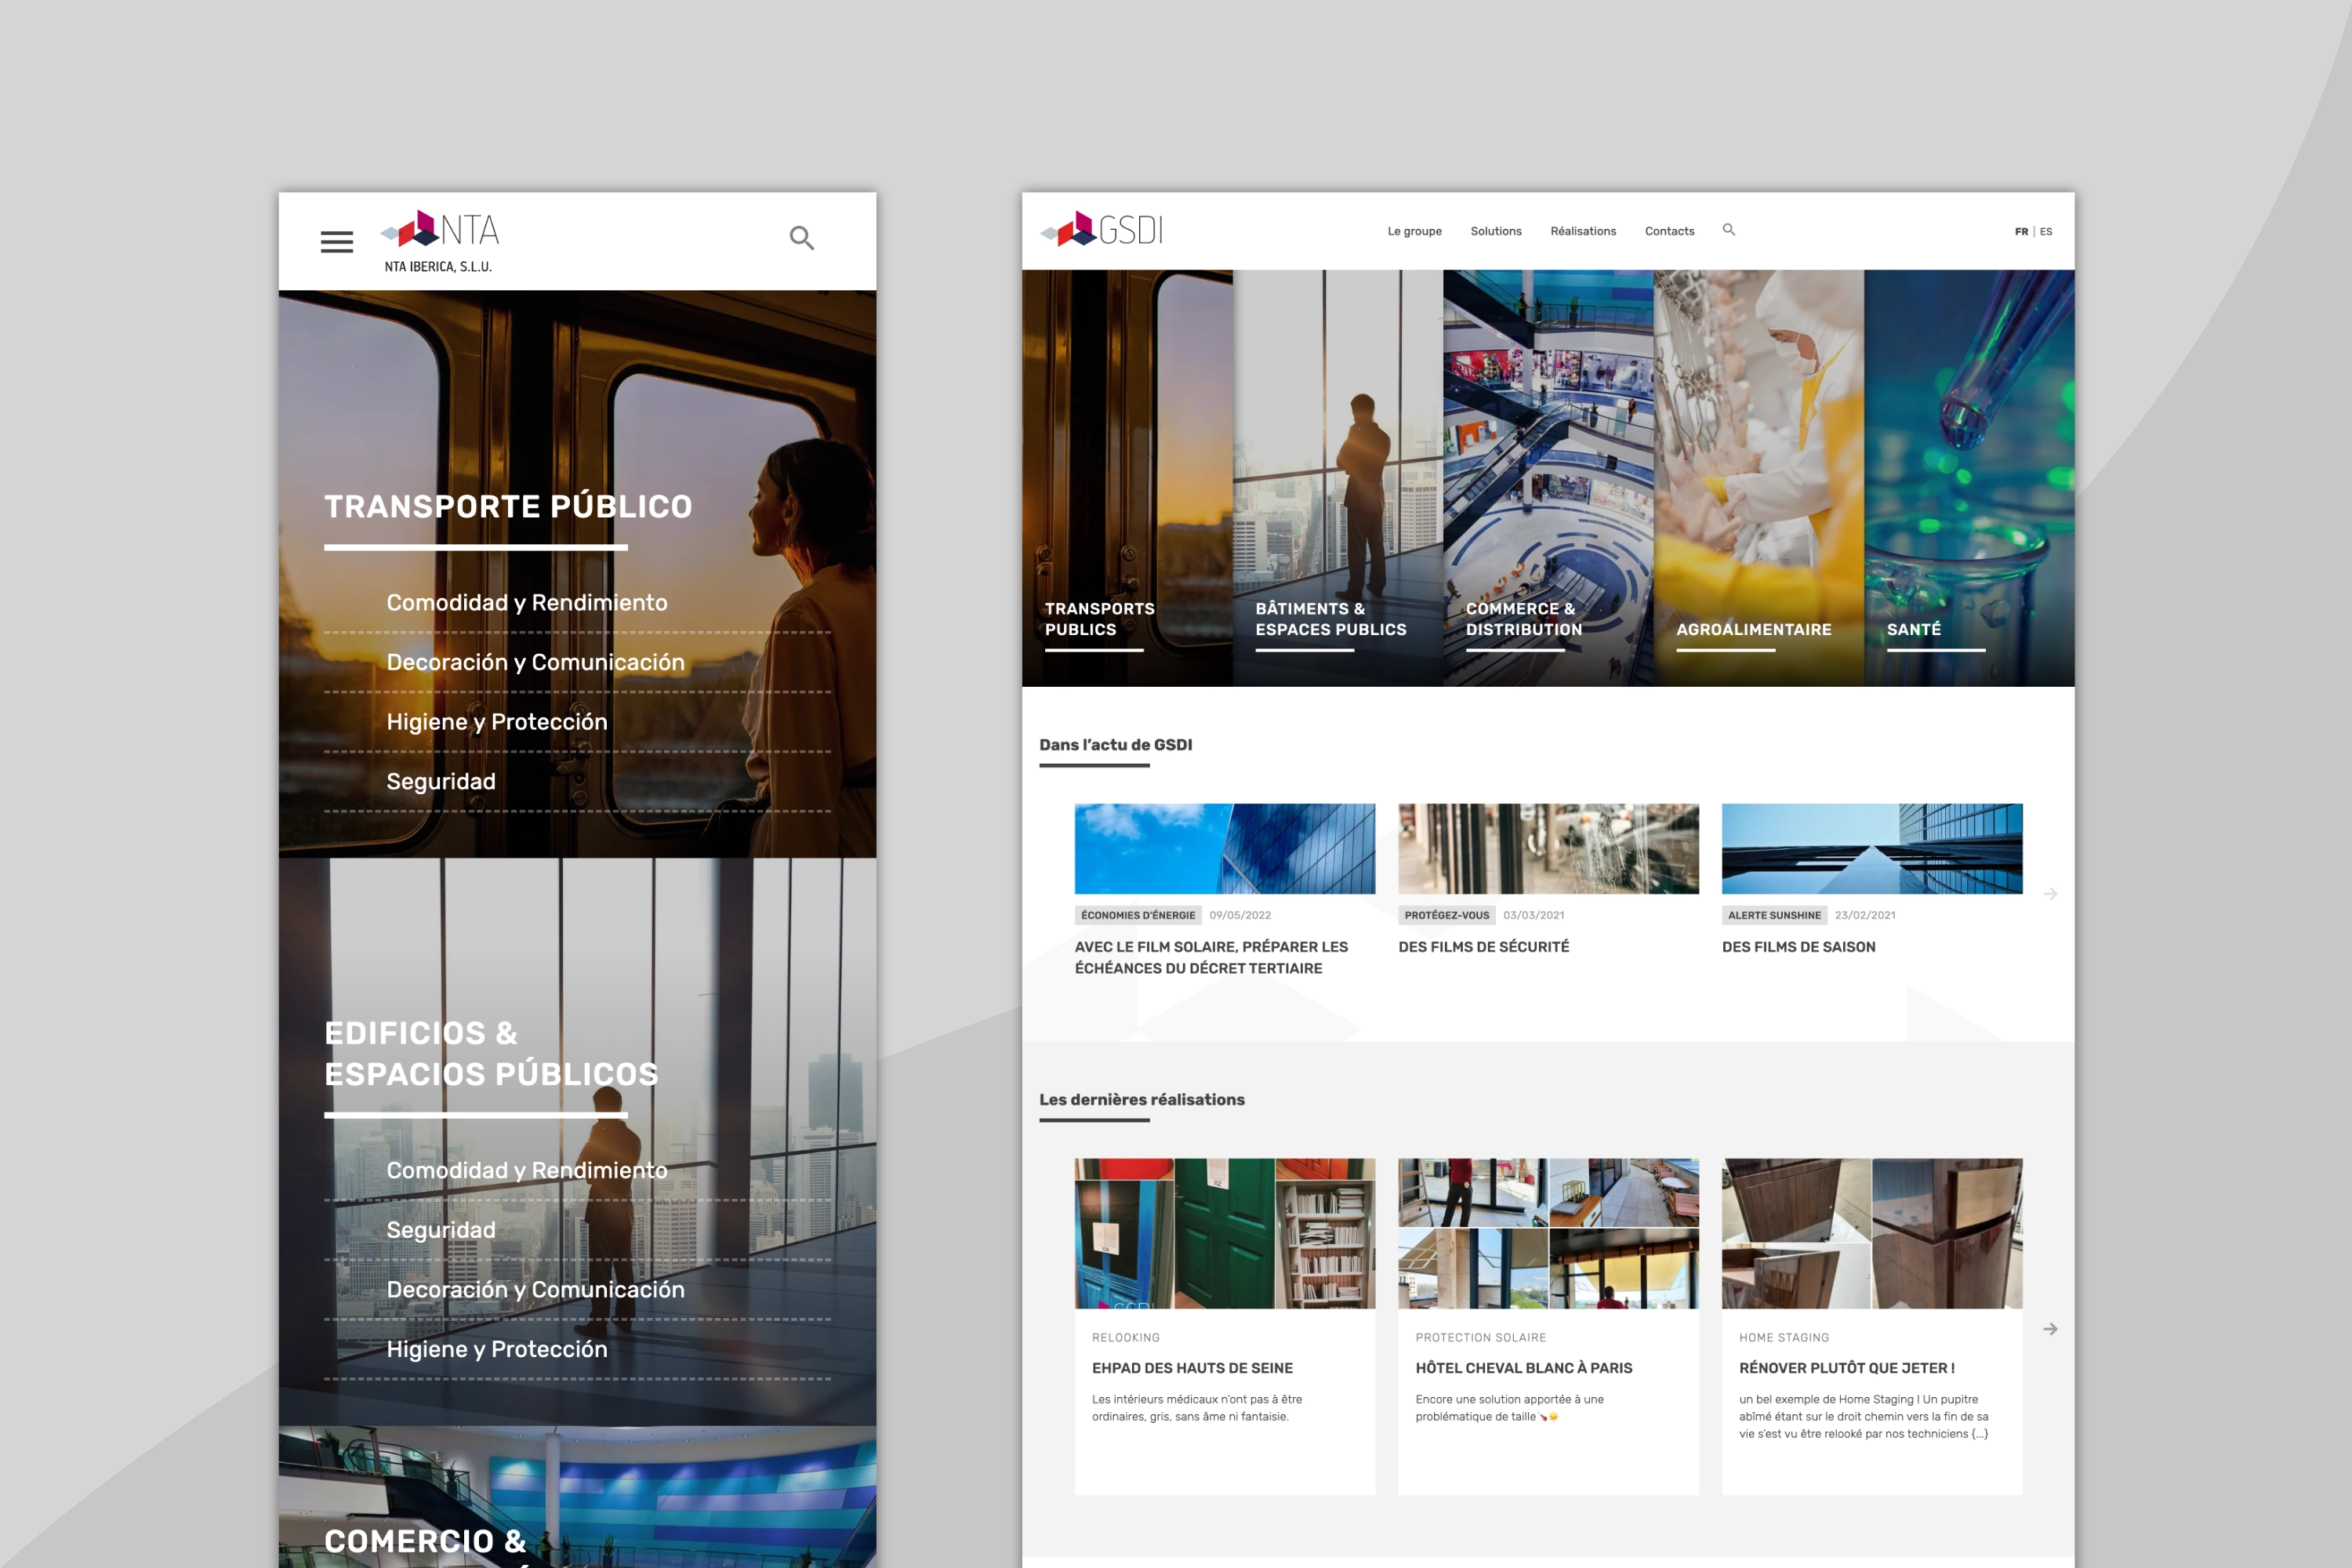Click the NTA Iberica logo
The image size is (2352, 1568).
click(x=440, y=241)
